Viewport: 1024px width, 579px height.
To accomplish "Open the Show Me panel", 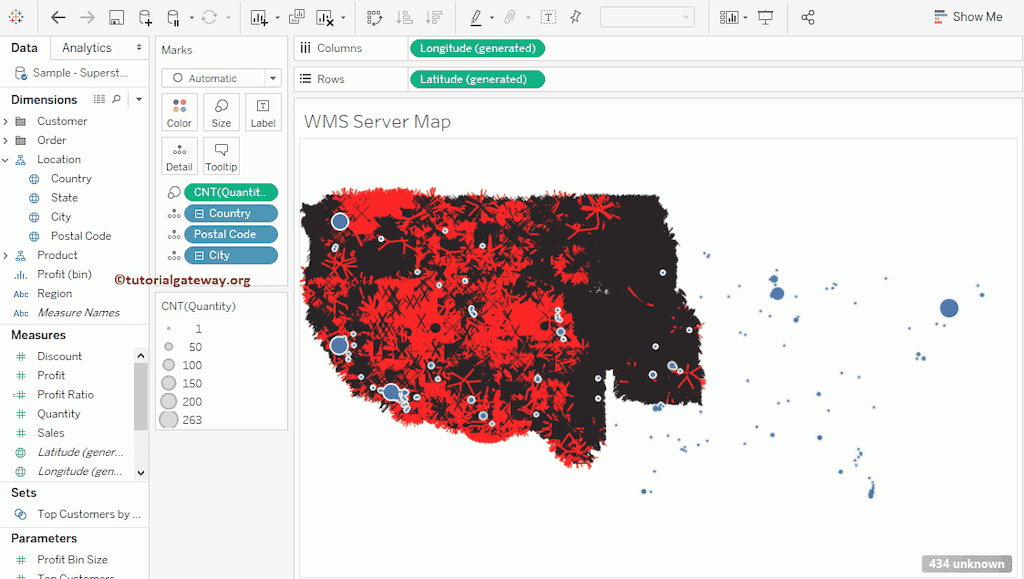I will pos(968,16).
